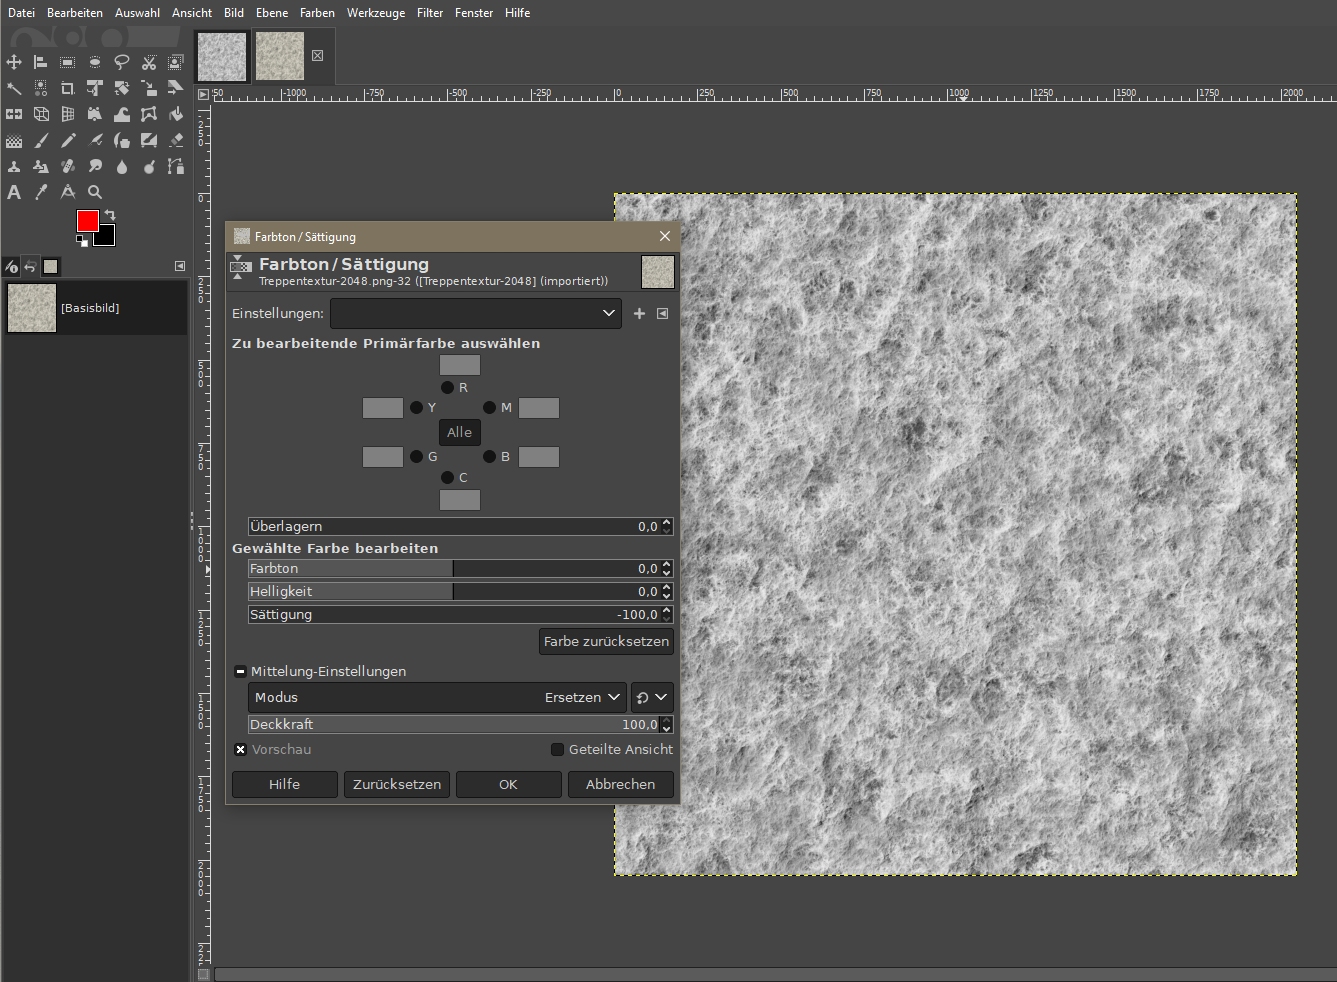Viewport: 1337px width, 982px height.
Task: Open the Werkzeuge menu
Action: [x=376, y=13]
